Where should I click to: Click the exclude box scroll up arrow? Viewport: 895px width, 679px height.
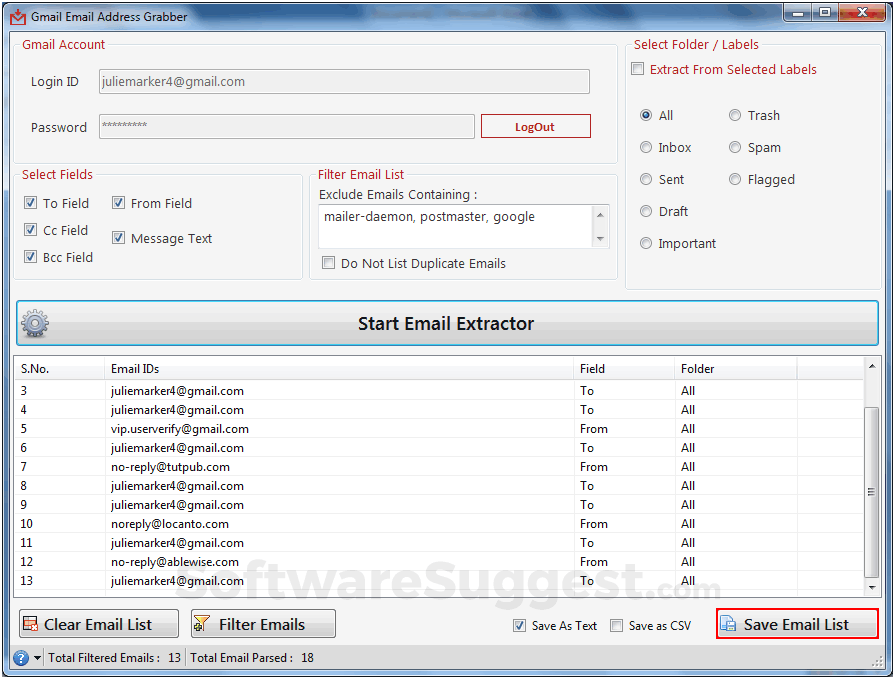tap(600, 215)
